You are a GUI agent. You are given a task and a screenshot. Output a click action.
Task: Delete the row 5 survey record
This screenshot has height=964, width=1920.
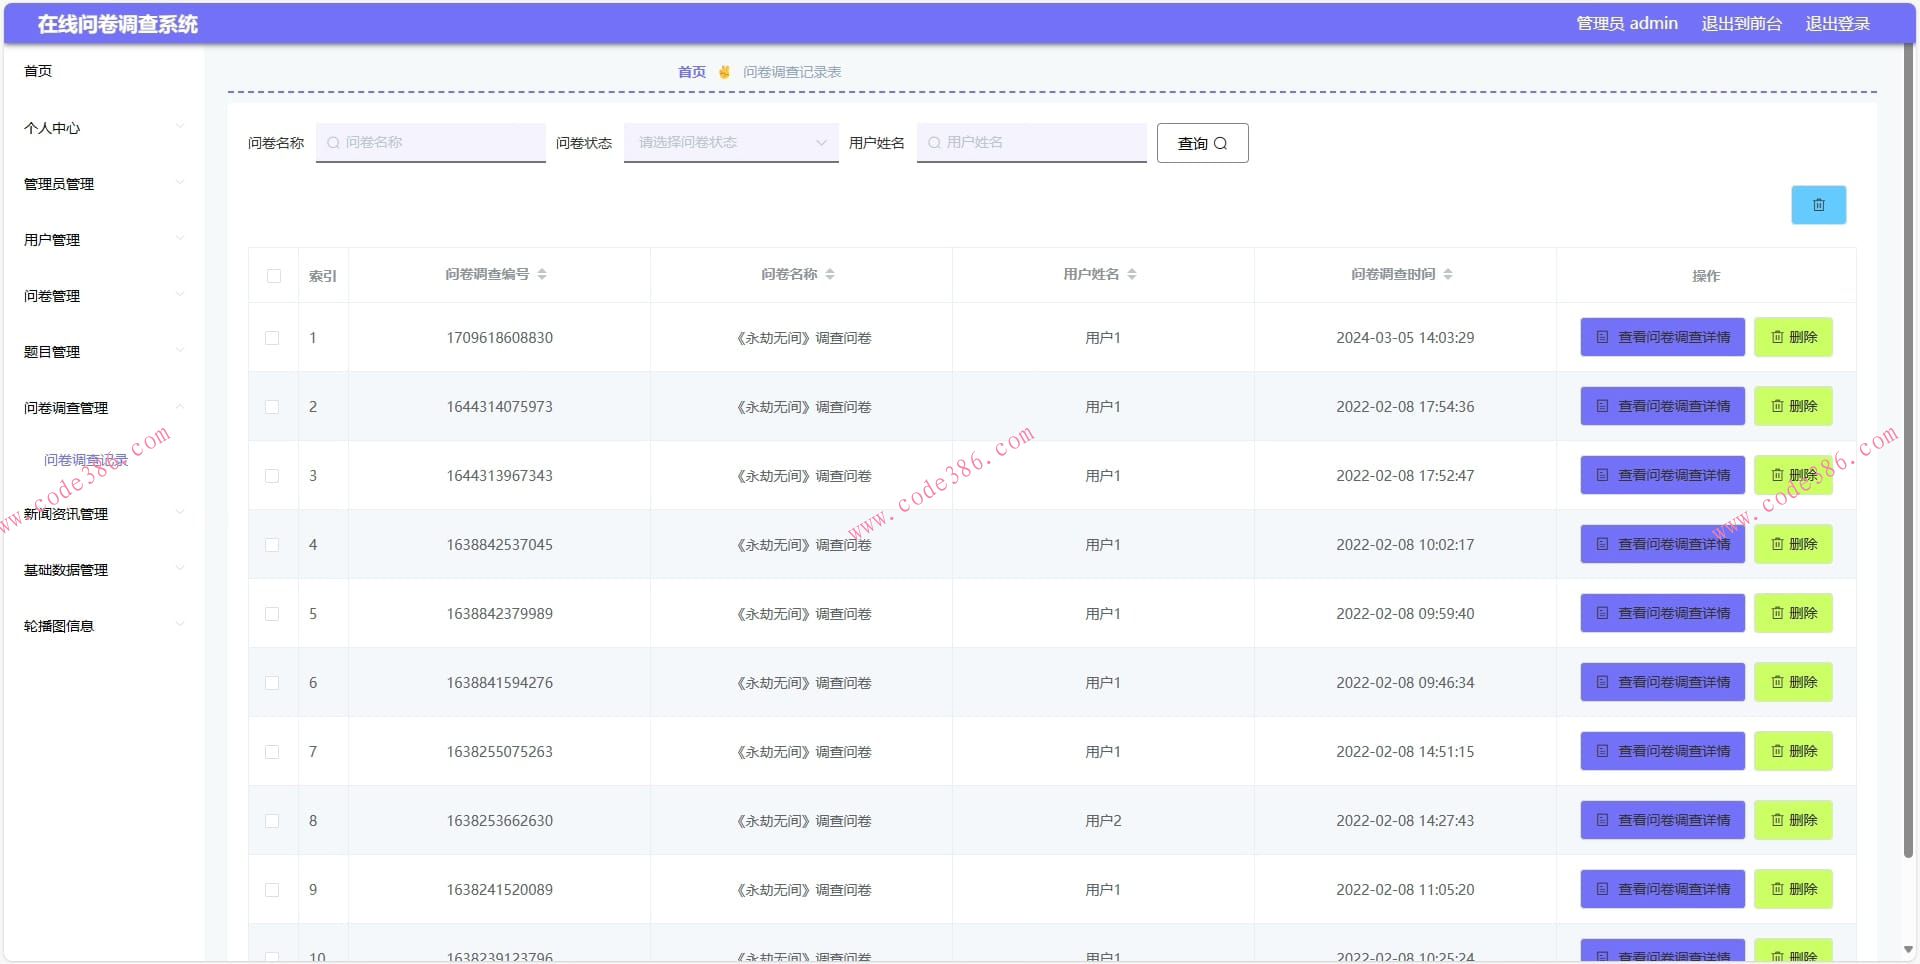pyautogui.click(x=1793, y=613)
